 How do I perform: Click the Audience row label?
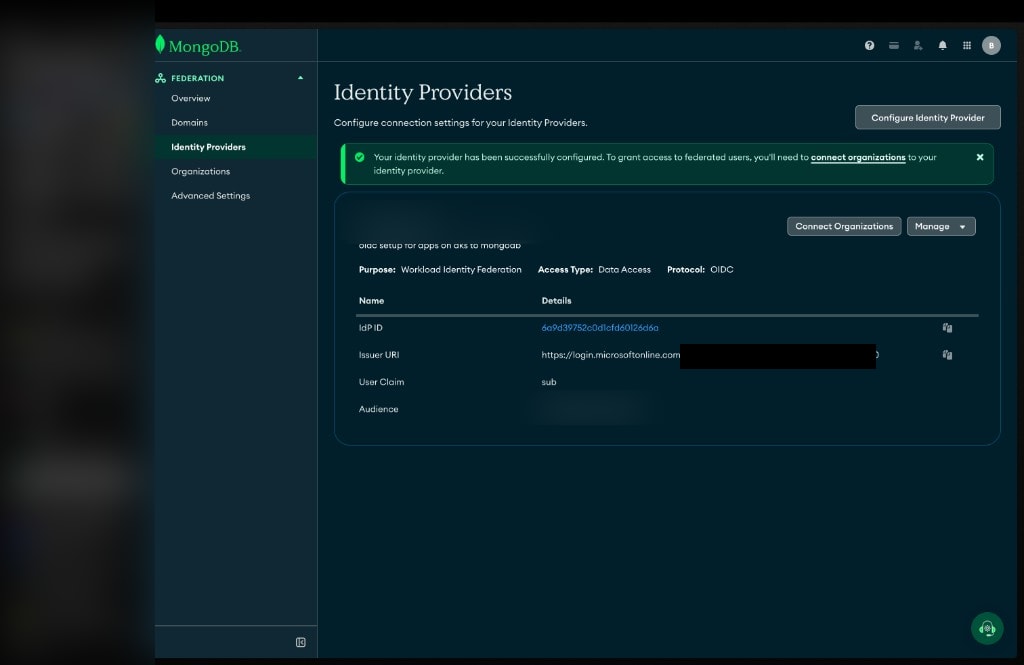pos(378,409)
